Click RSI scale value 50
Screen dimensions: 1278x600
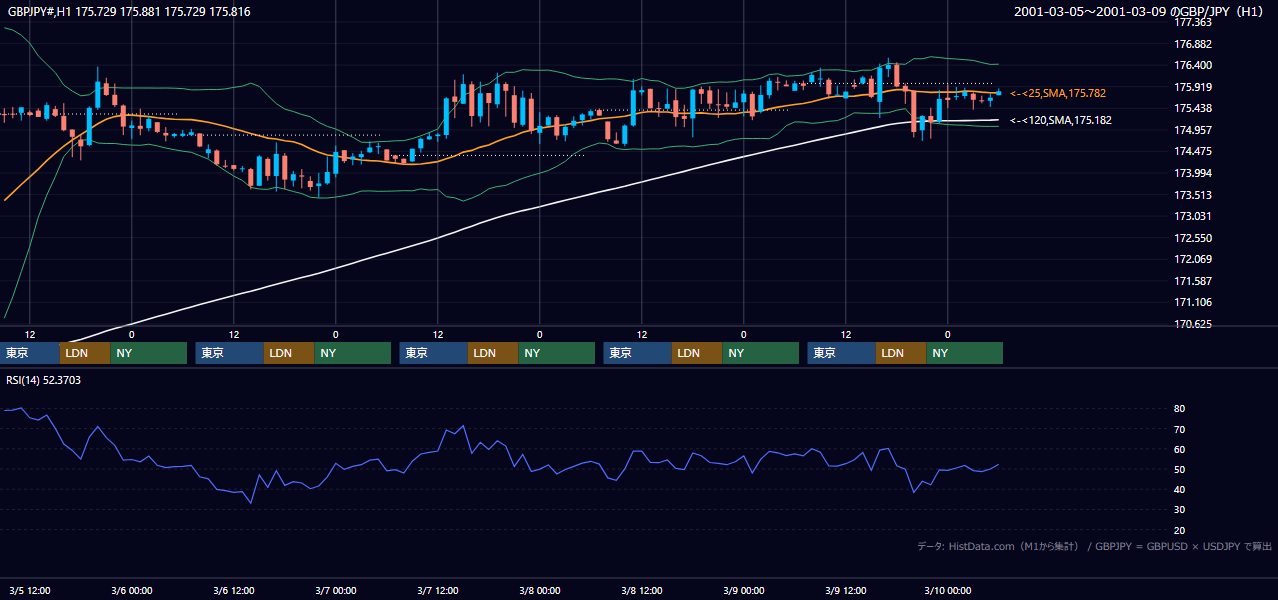1180,469
